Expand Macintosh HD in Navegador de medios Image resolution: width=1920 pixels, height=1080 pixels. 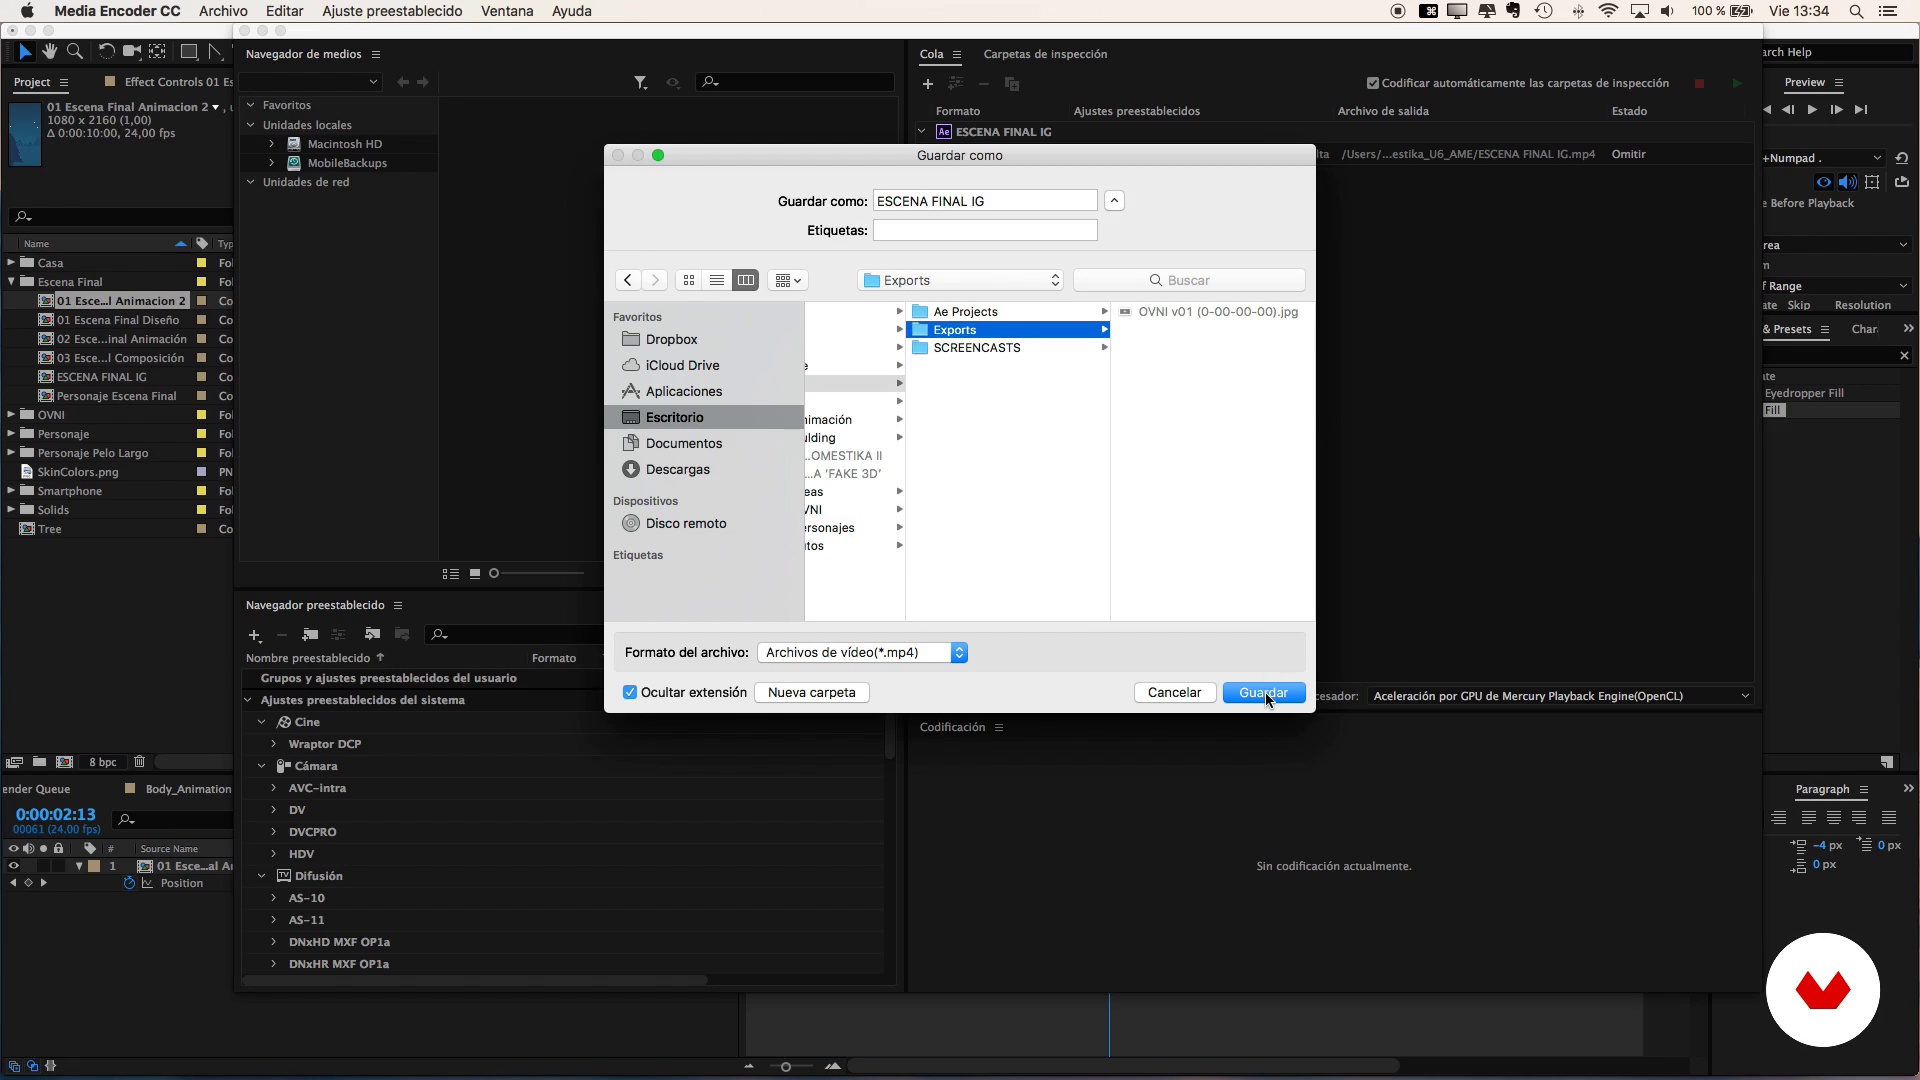[x=271, y=144]
